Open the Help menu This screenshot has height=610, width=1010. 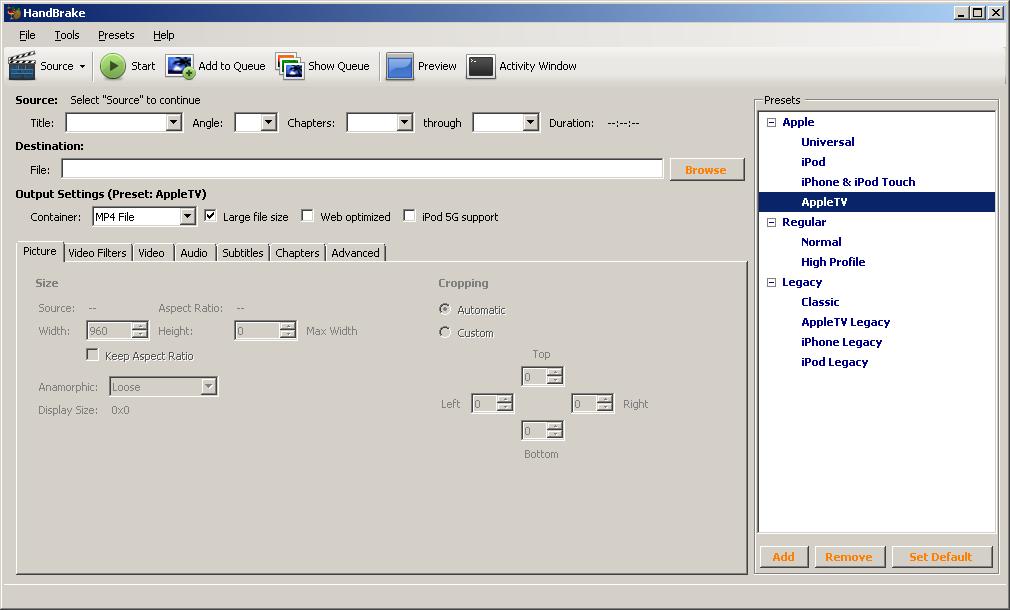[x=164, y=35]
